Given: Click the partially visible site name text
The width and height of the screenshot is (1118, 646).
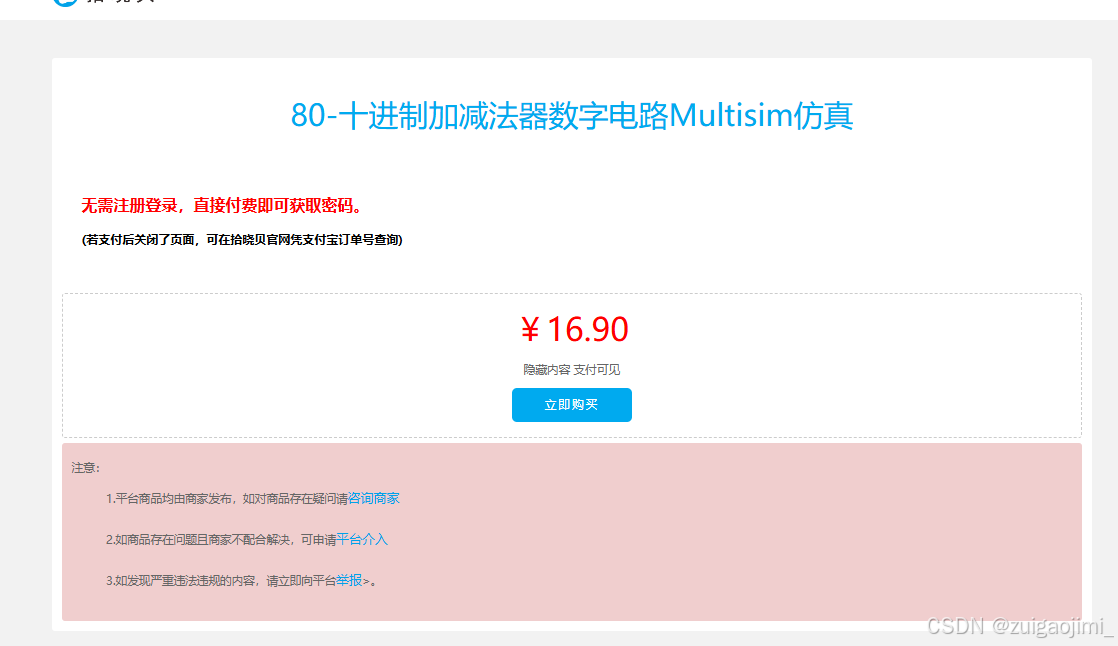Looking at the screenshot, I should [120, 1].
